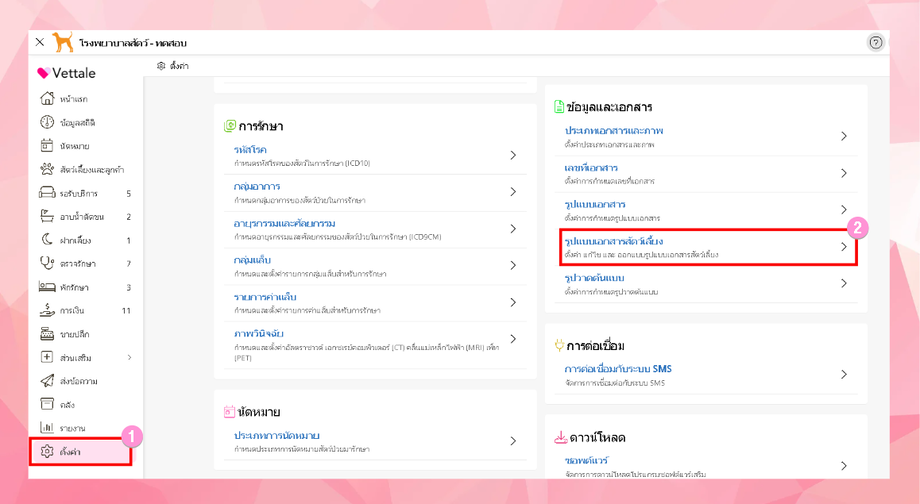Click the stethoscope ตรวจรักษา icon

[47, 263]
